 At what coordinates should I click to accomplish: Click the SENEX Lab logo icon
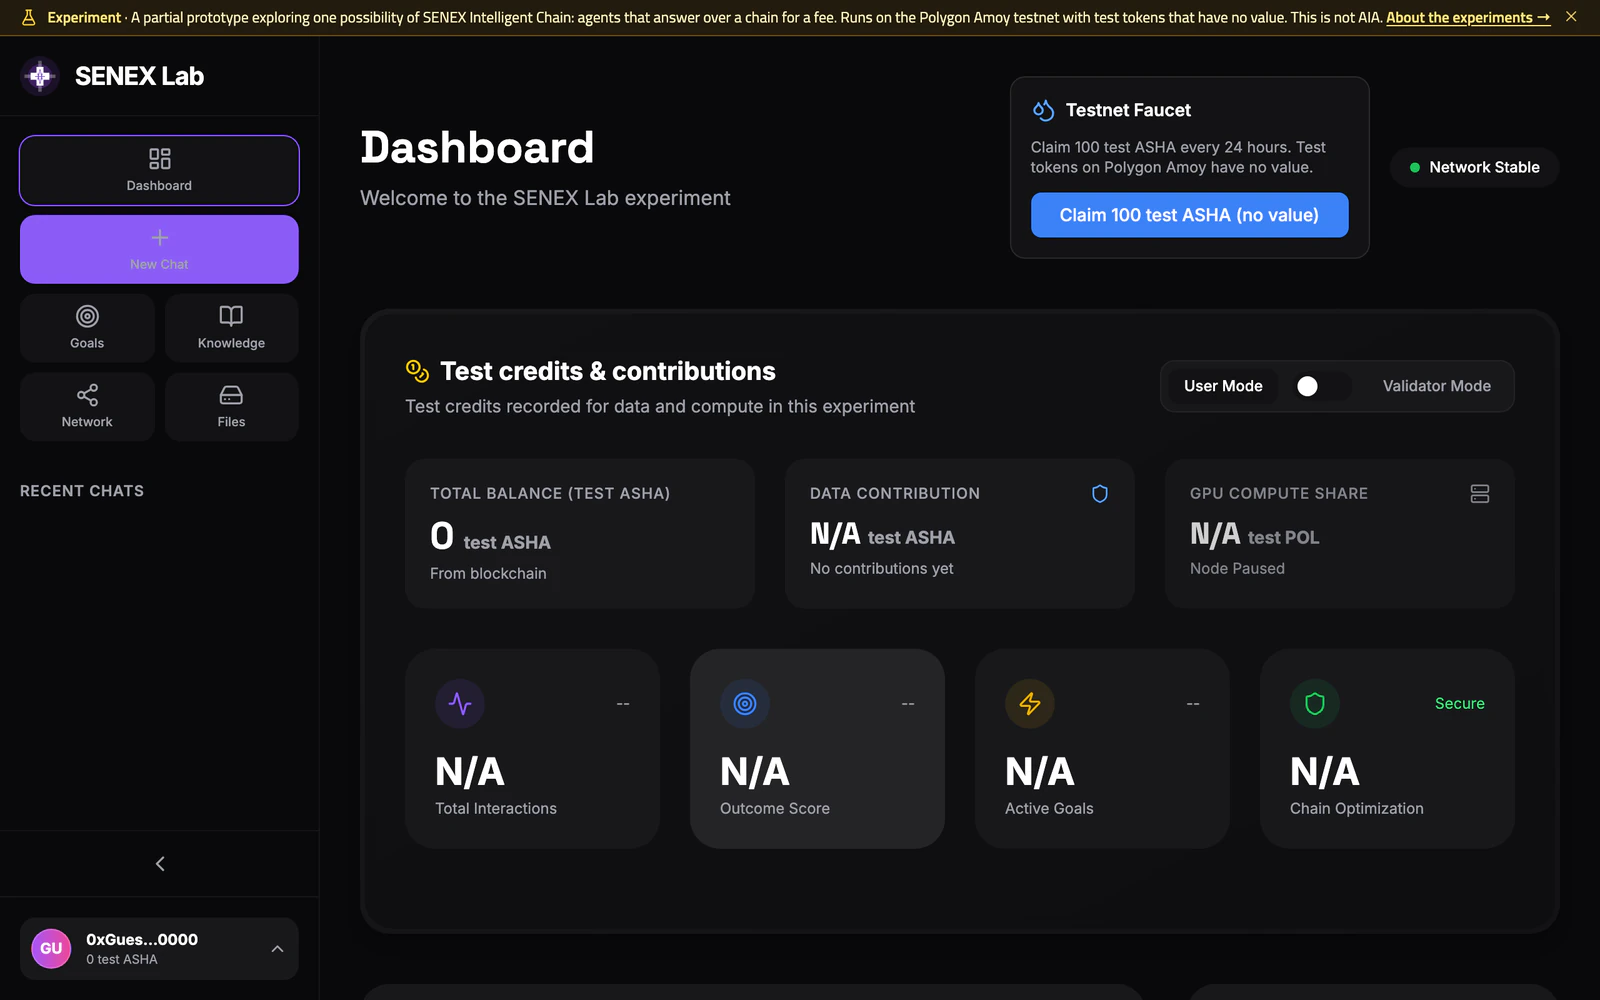tap(40, 76)
